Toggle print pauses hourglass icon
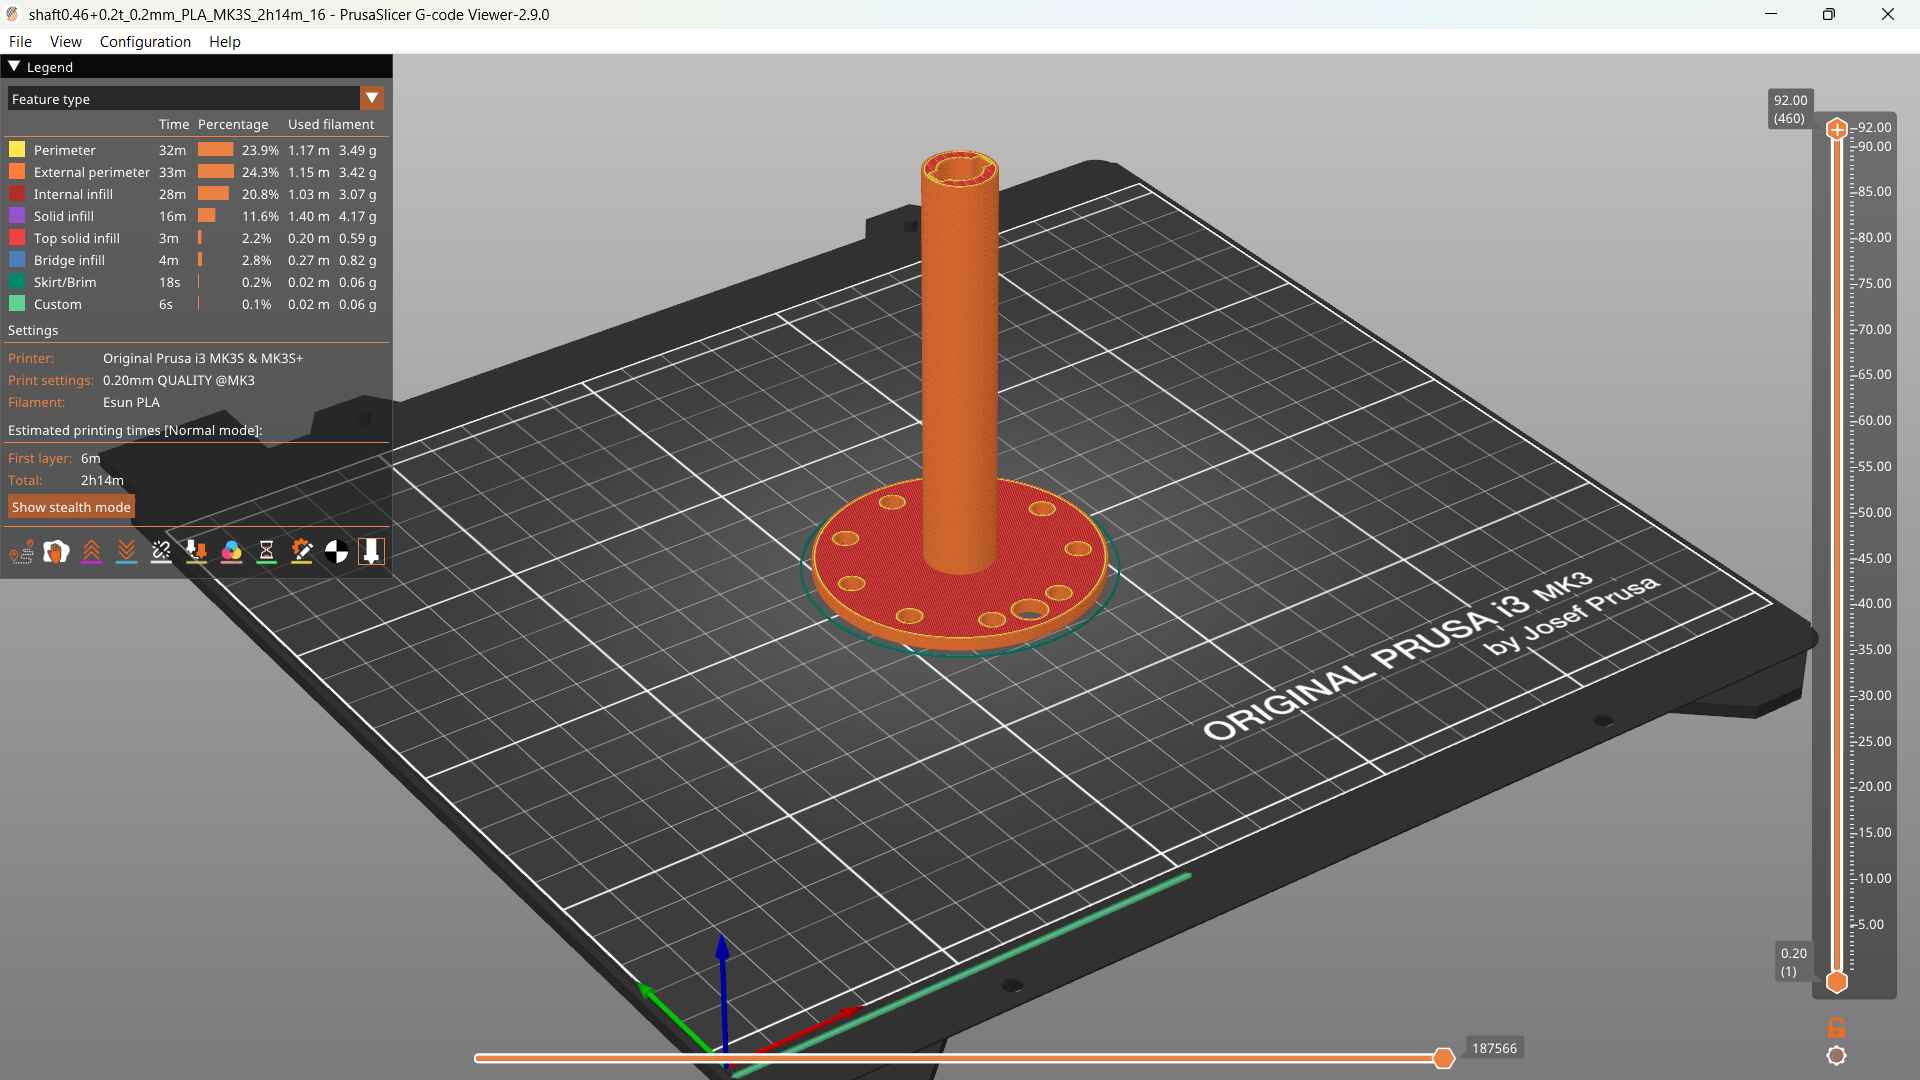The image size is (1920, 1080). coord(266,551)
